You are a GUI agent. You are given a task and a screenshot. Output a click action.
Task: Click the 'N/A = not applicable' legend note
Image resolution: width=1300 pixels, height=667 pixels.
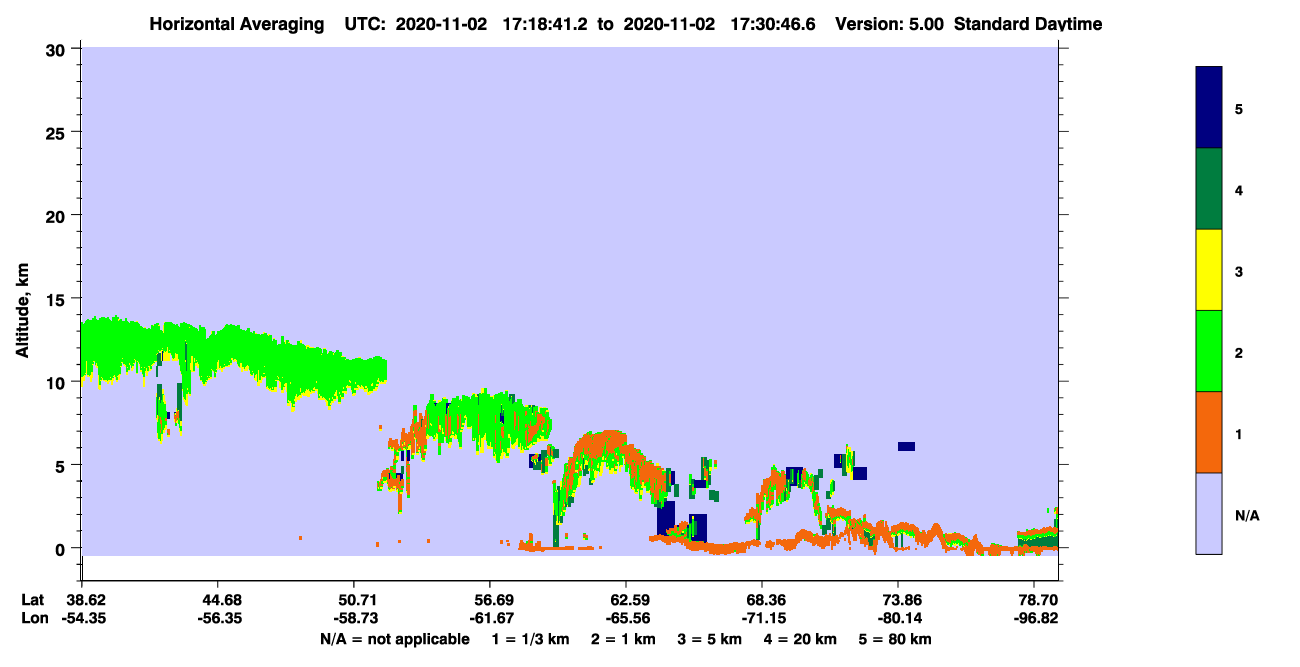(394, 639)
